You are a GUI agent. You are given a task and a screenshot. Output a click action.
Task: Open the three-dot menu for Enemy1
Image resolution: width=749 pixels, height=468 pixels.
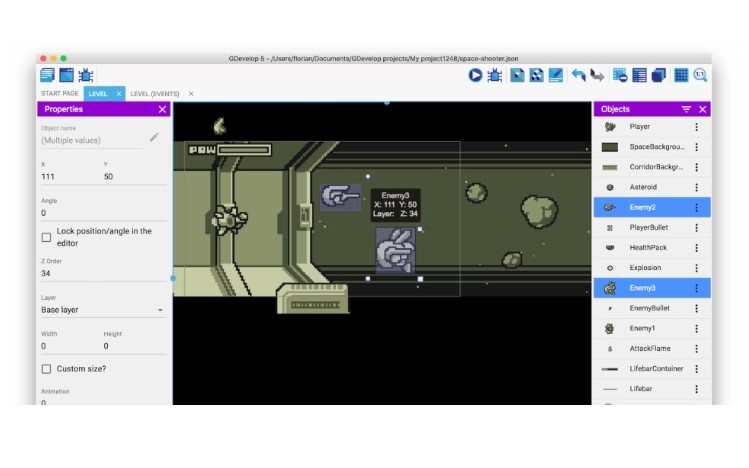point(696,329)
